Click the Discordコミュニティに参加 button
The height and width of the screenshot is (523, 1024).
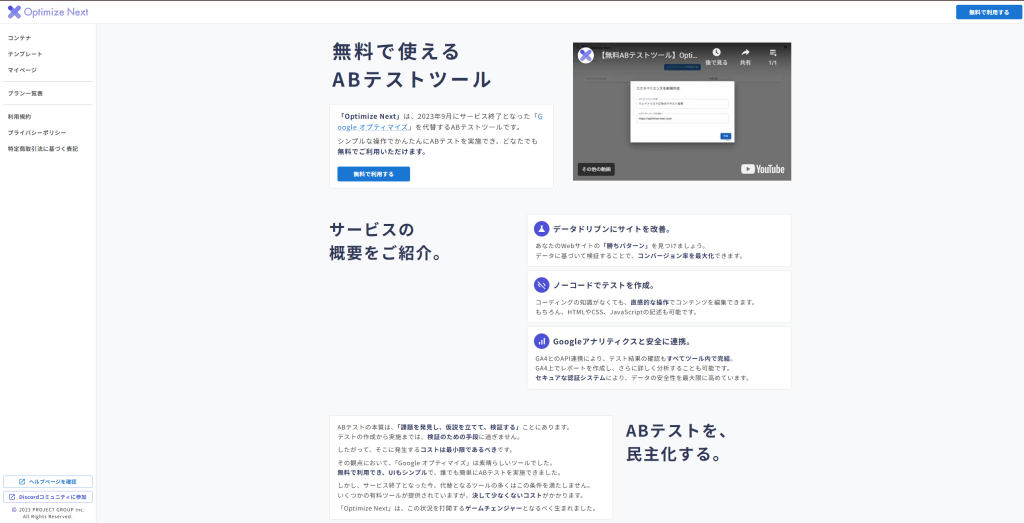pos(48,497)
